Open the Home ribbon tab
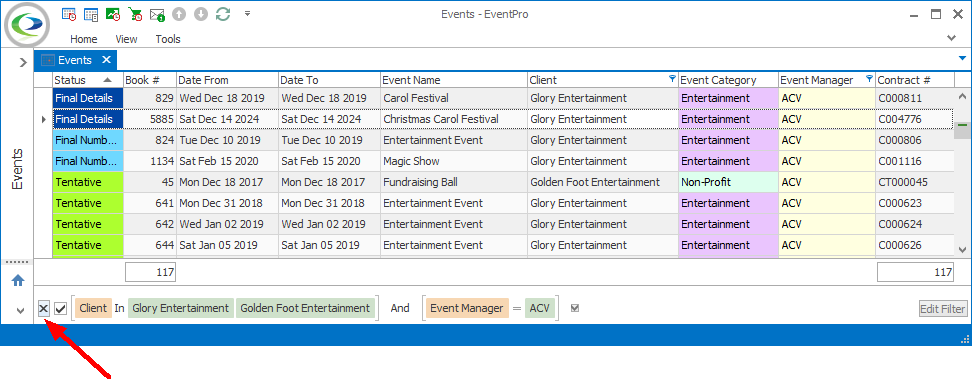Screen dimensions: 972x379 click(x=84, y=39)
